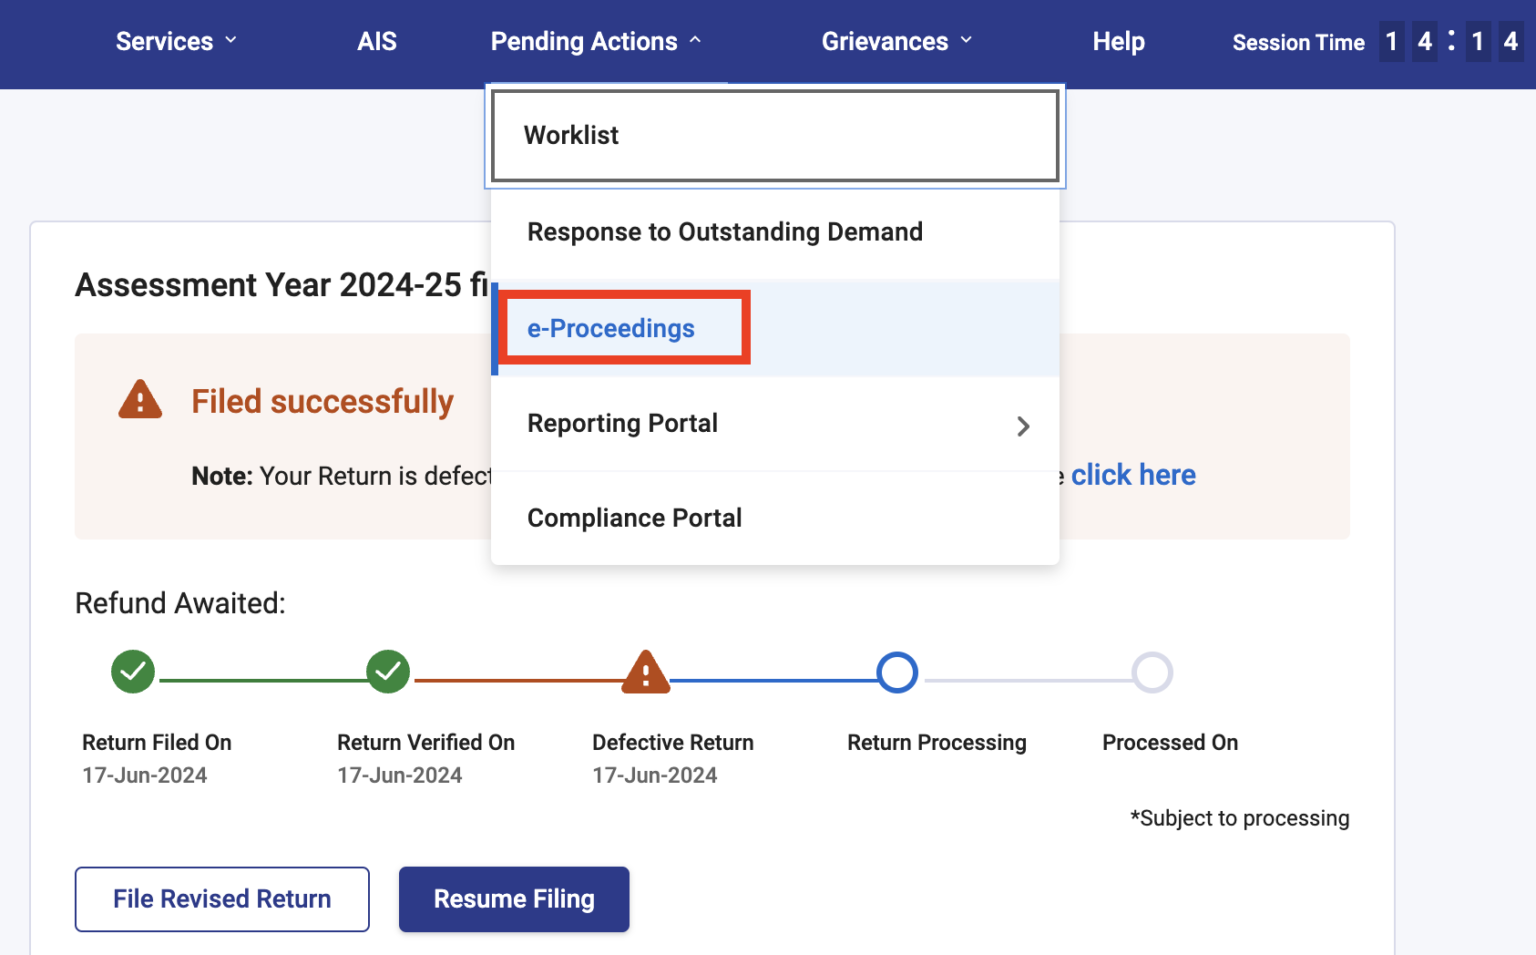This screenshot has height=955, width=1536.
Task: Expand the Reporting Portal submenu arrow
Action: [x=1023, y=426]
